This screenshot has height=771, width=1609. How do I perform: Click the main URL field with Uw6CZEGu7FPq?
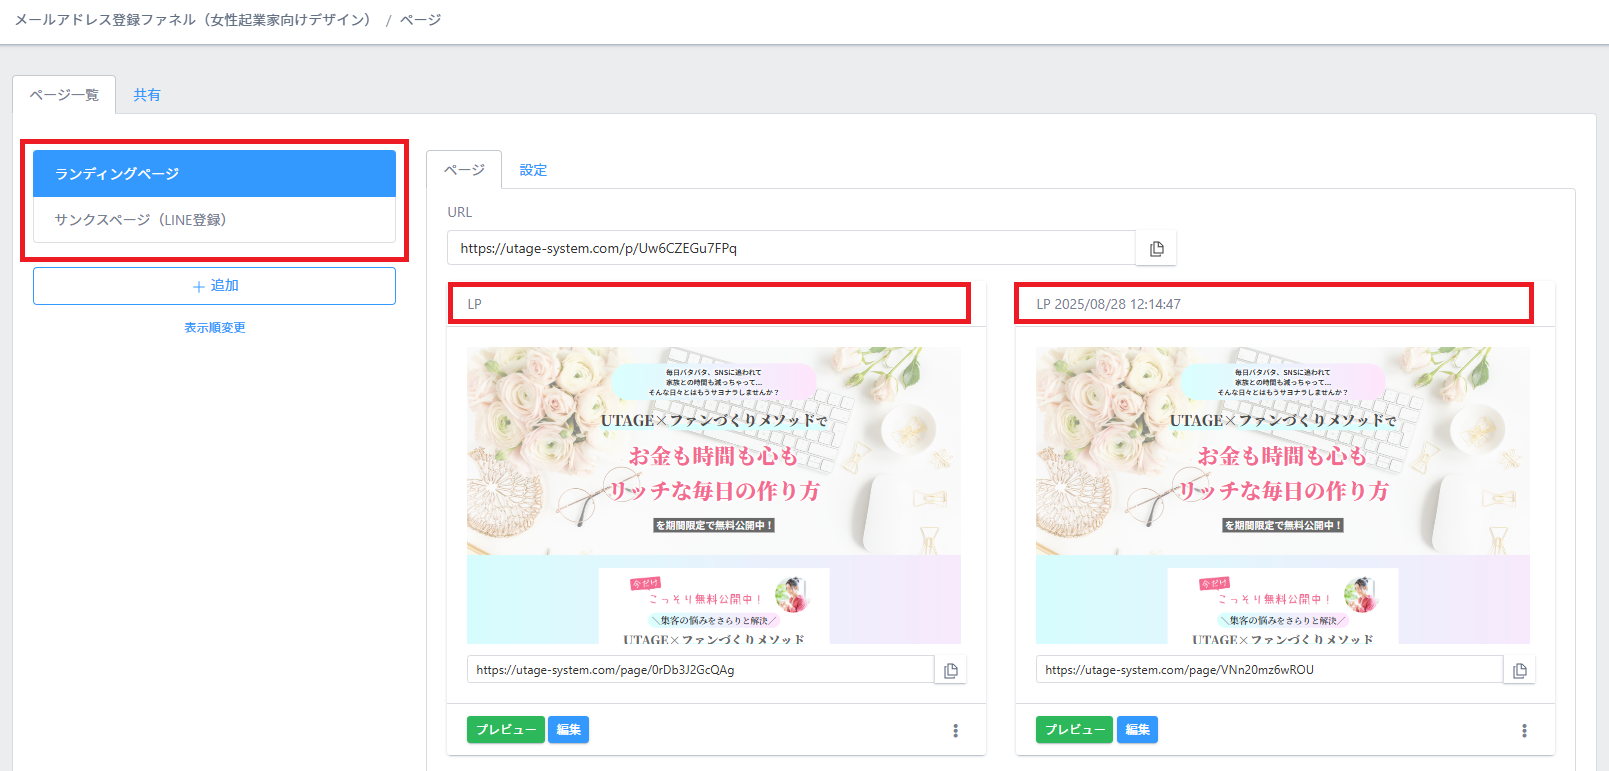click(791, 248)
